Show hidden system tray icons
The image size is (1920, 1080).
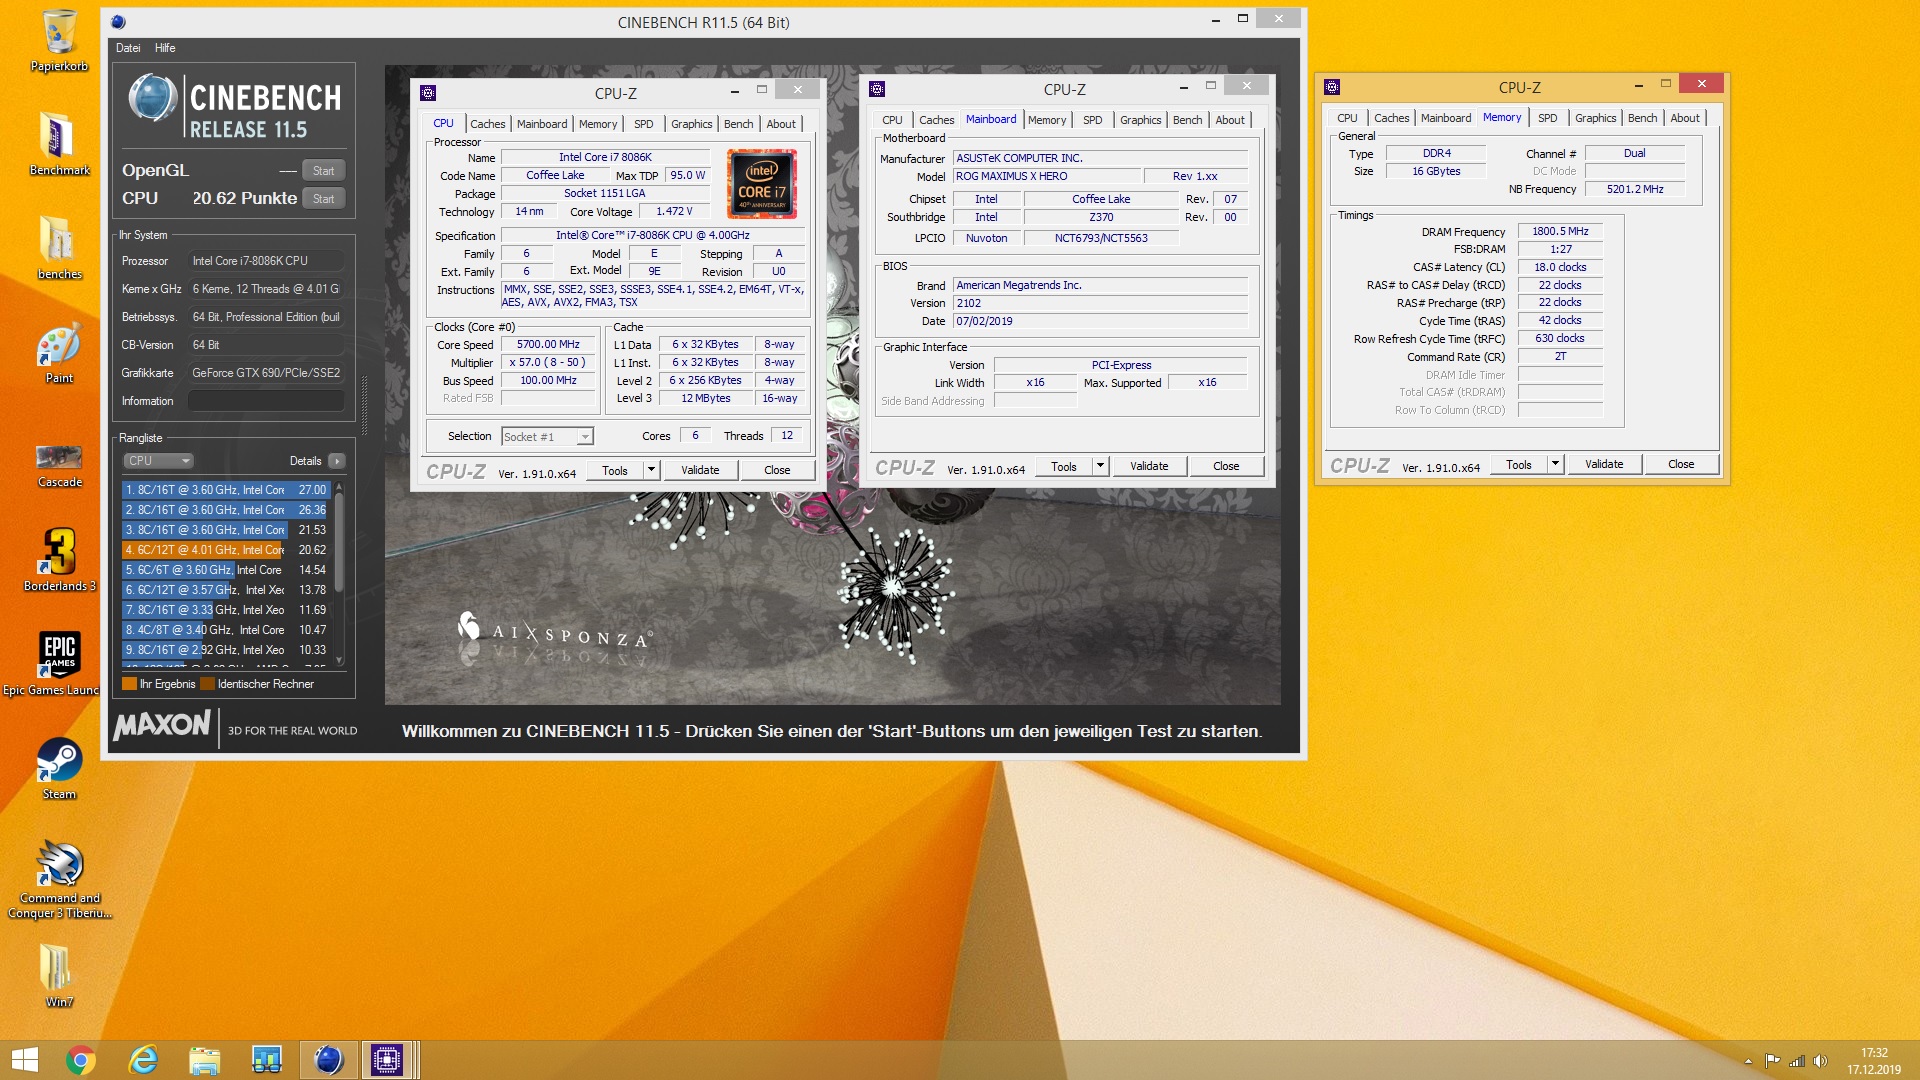(x=1748, y=1061)
